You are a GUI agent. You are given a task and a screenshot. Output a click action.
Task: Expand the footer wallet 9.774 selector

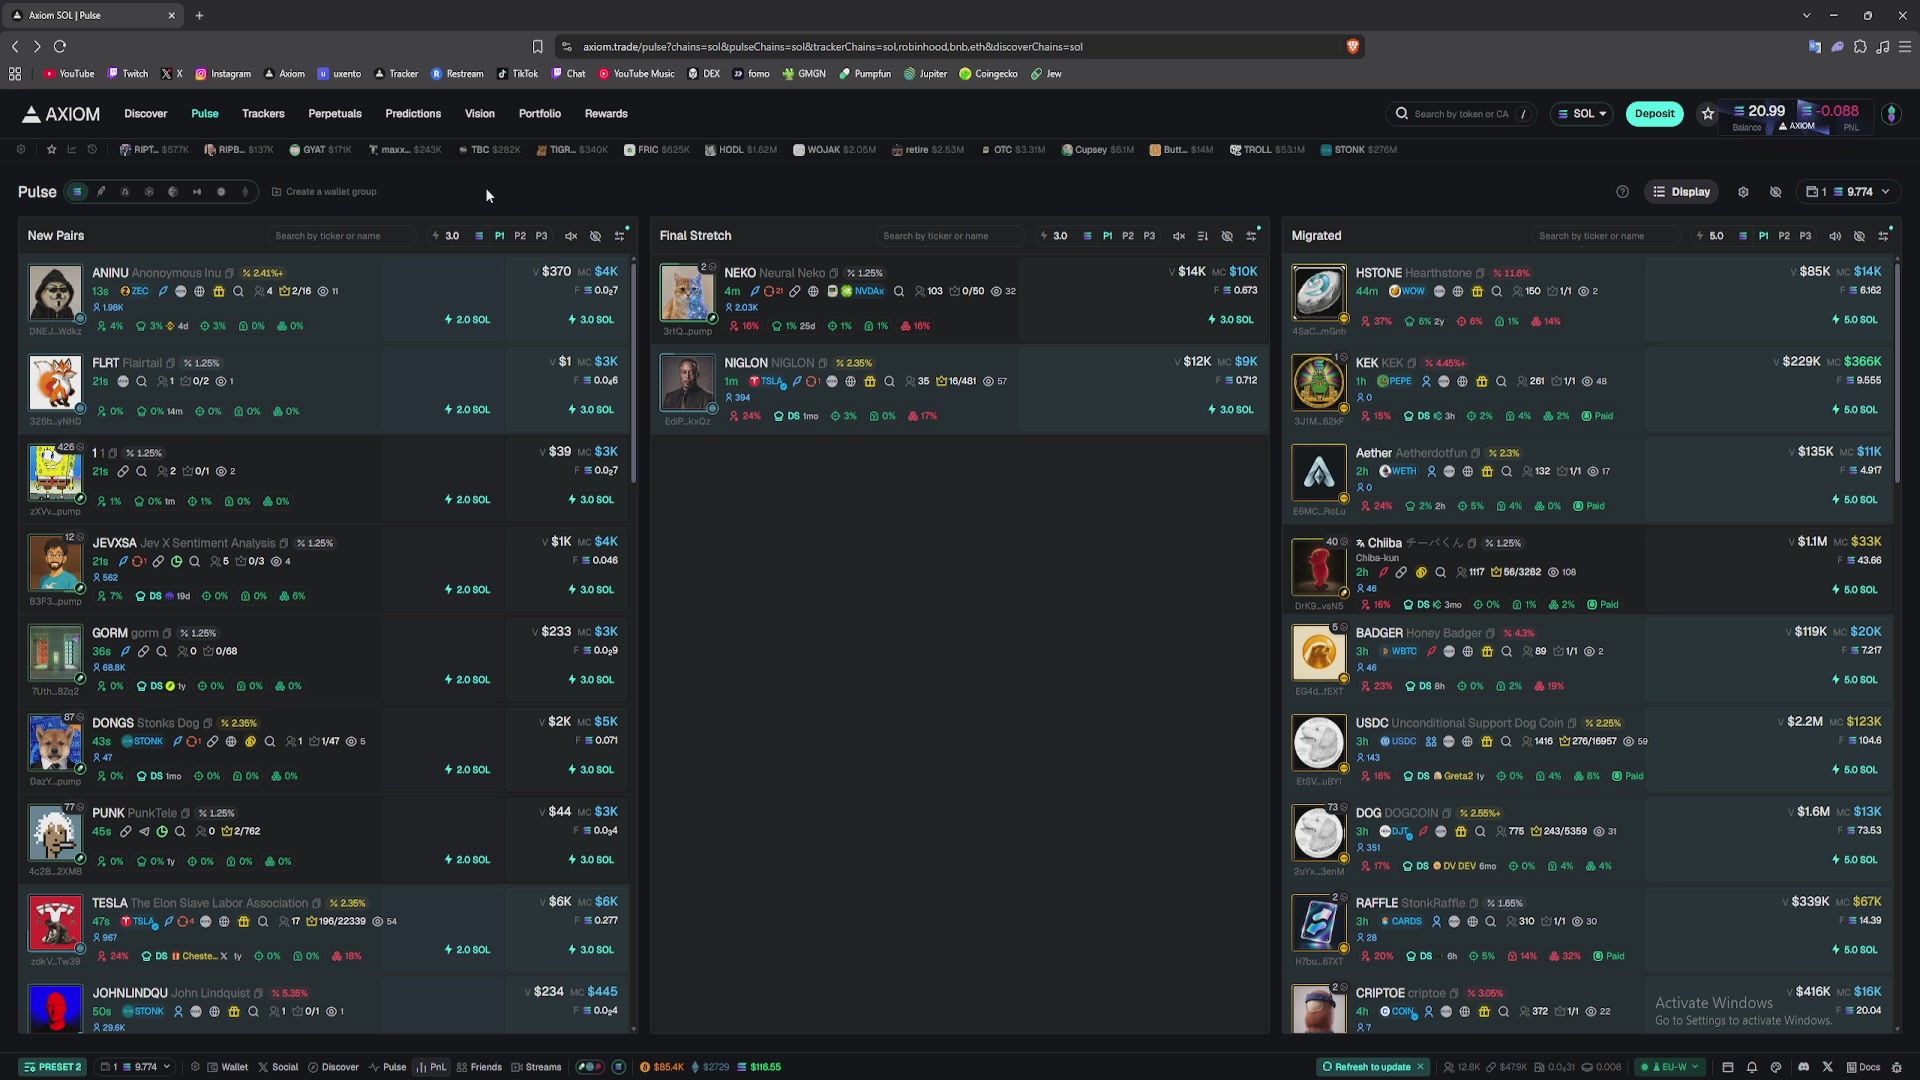[x=135, y=1067]
